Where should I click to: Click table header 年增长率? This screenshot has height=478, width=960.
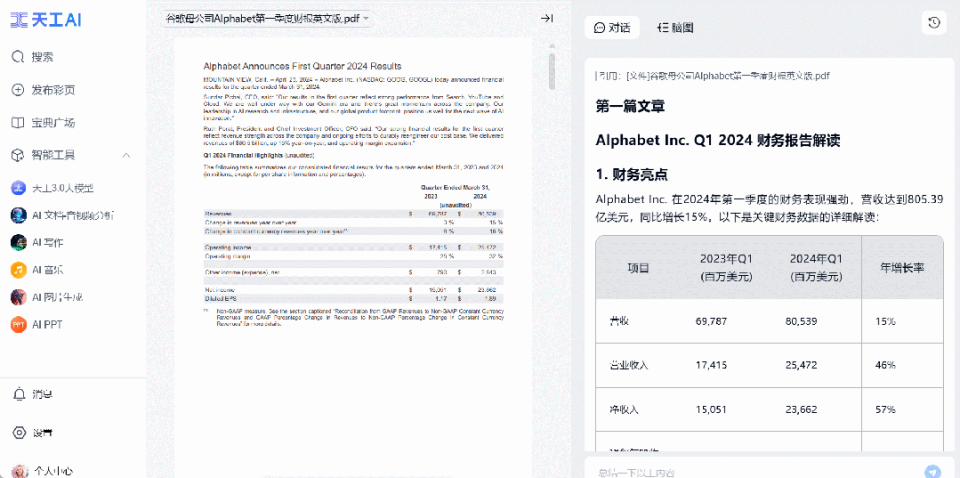coord(902,268)
